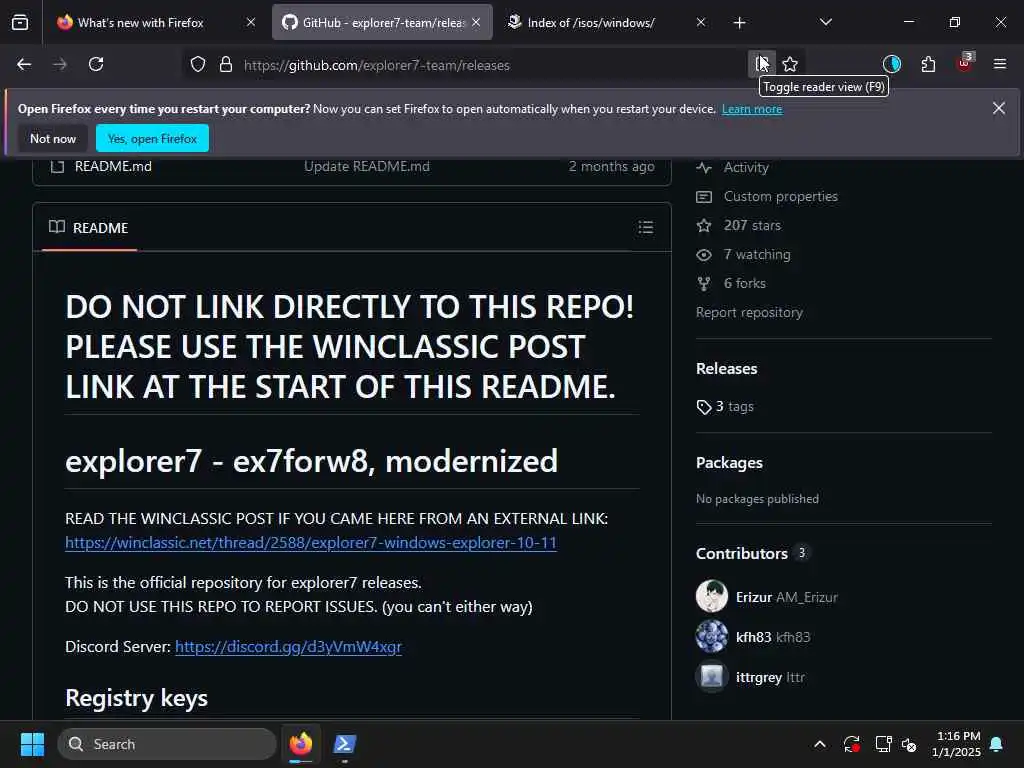The height and width of the screenshot is (768, 1024).
Task: Open the Extensions puzzle piece menu
Action: tap(928, 64)
